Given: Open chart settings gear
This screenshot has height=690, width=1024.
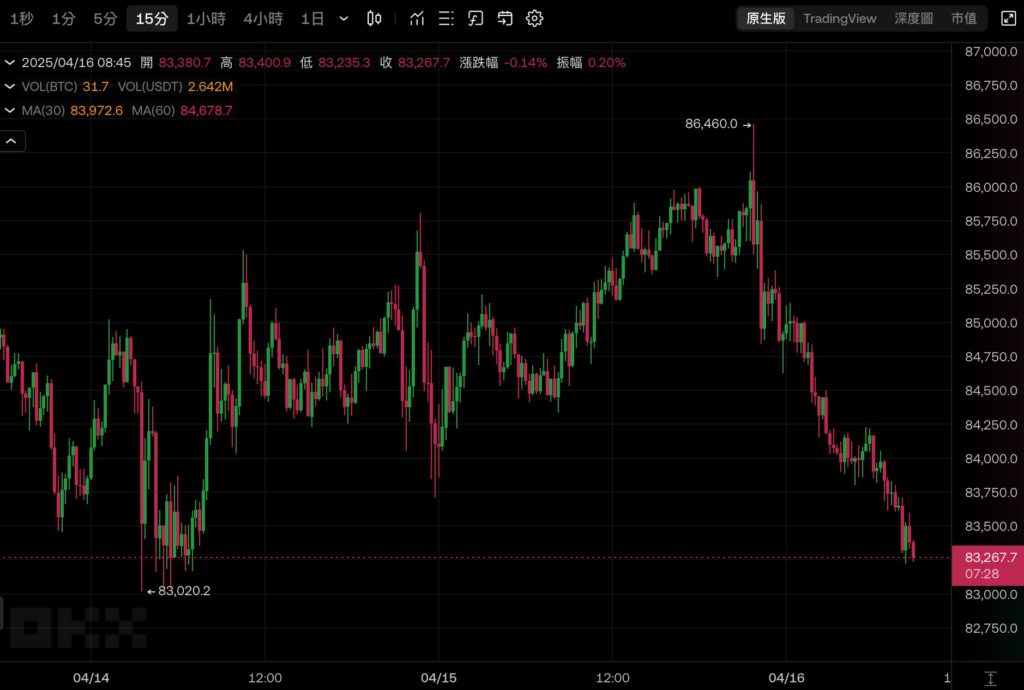Looking at the screenshot, I should click(535, 18).
